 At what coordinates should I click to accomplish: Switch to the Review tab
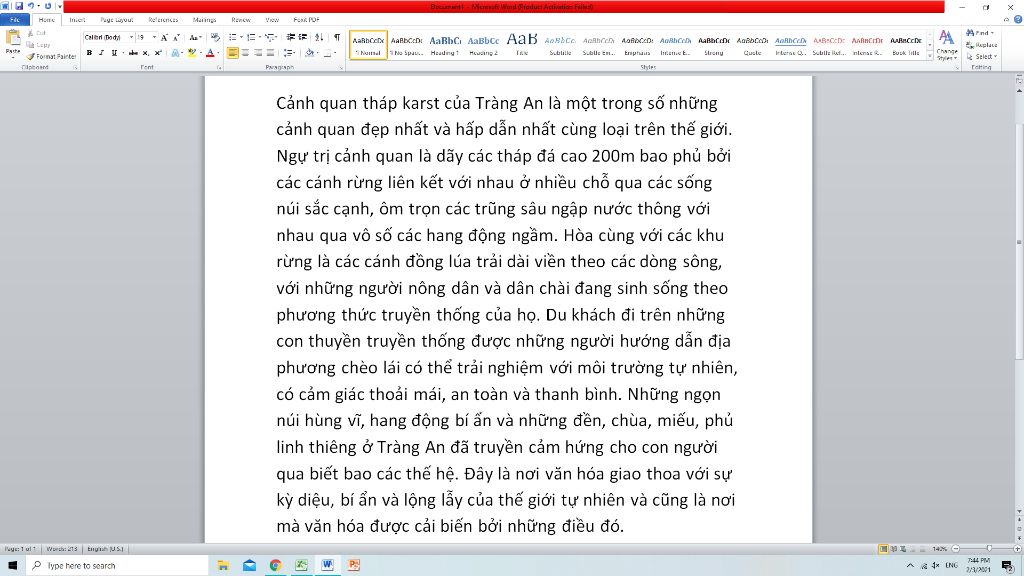point(240,20)
